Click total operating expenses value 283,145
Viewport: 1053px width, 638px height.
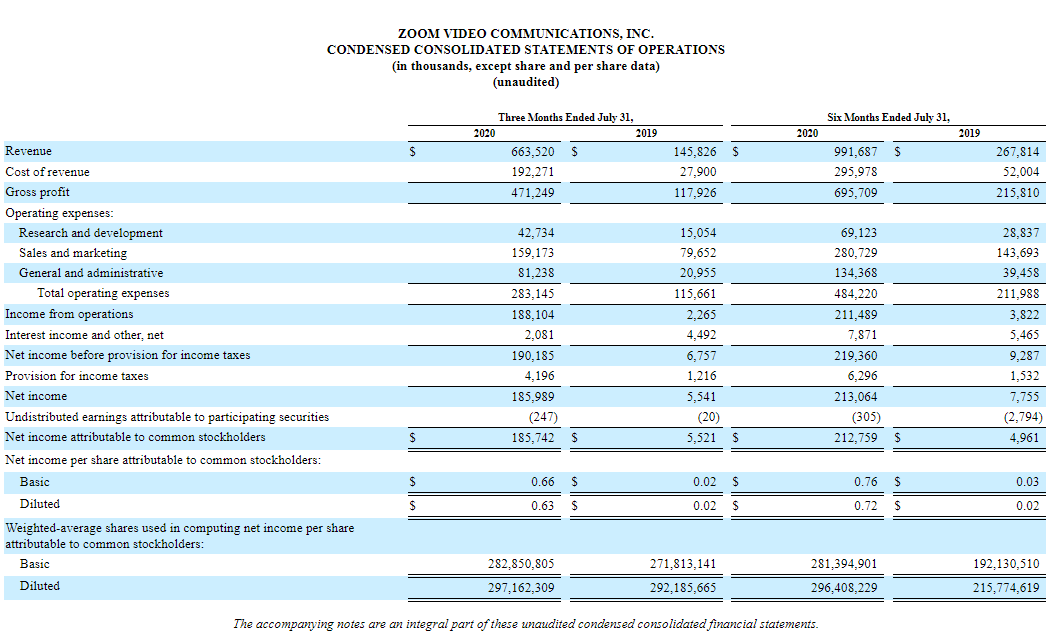click(x=533, y=294)
